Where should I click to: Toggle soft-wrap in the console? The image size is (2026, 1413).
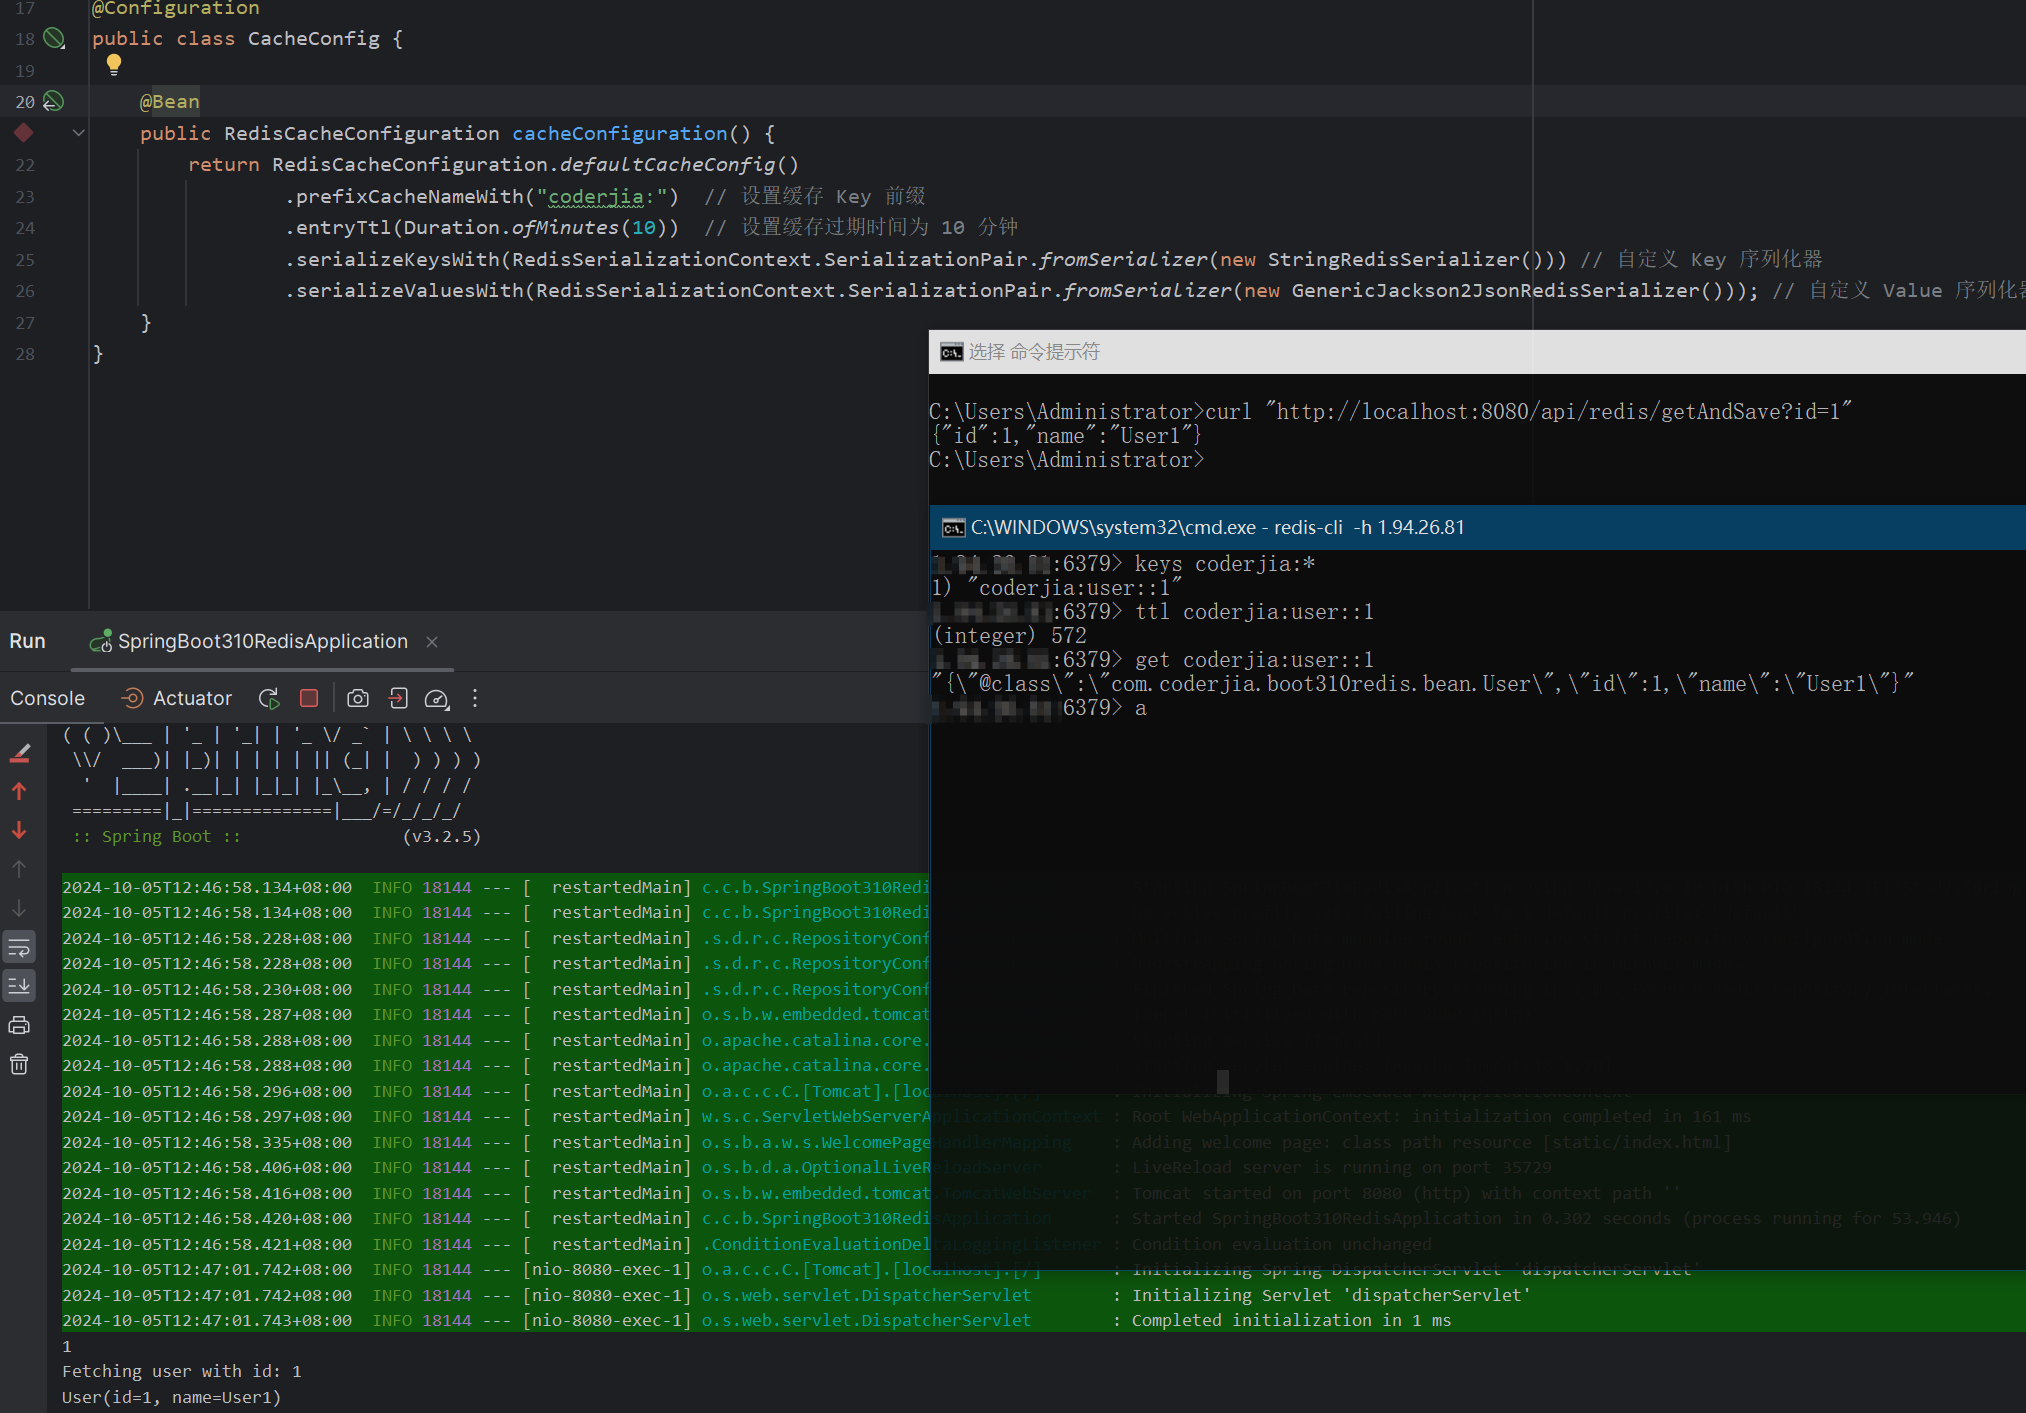19,948
